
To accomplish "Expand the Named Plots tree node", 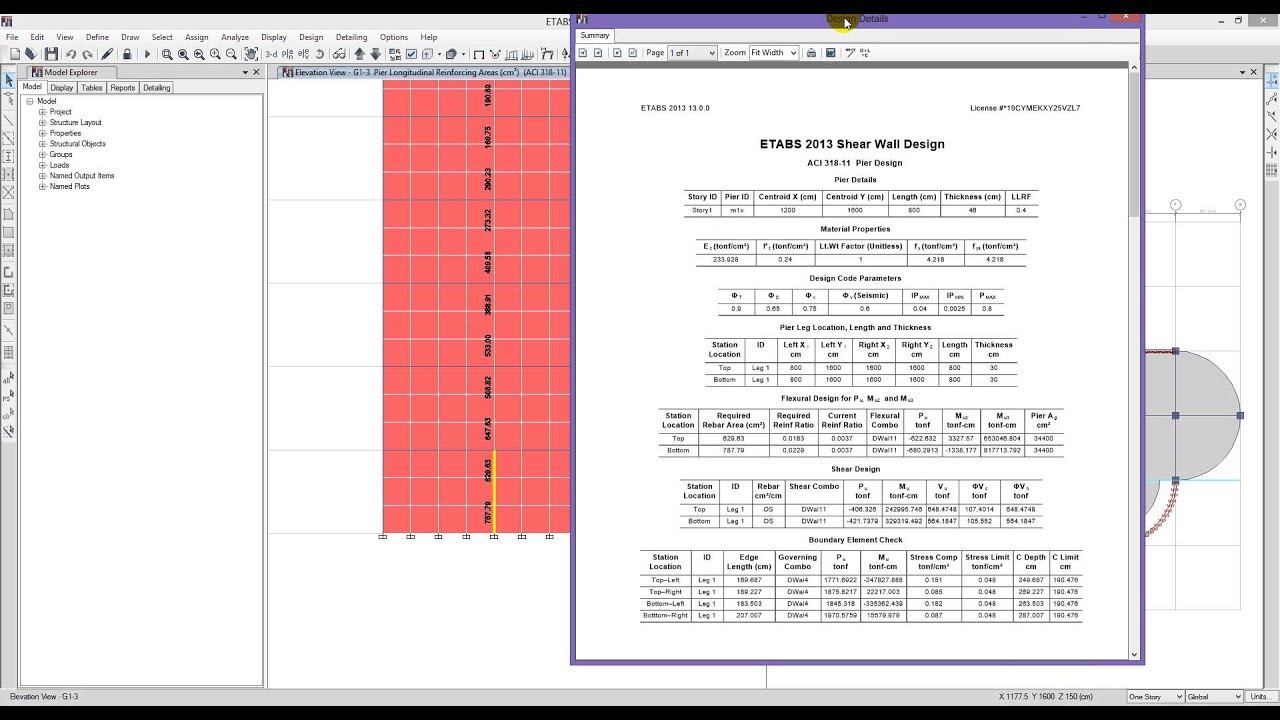I will 43,187.
